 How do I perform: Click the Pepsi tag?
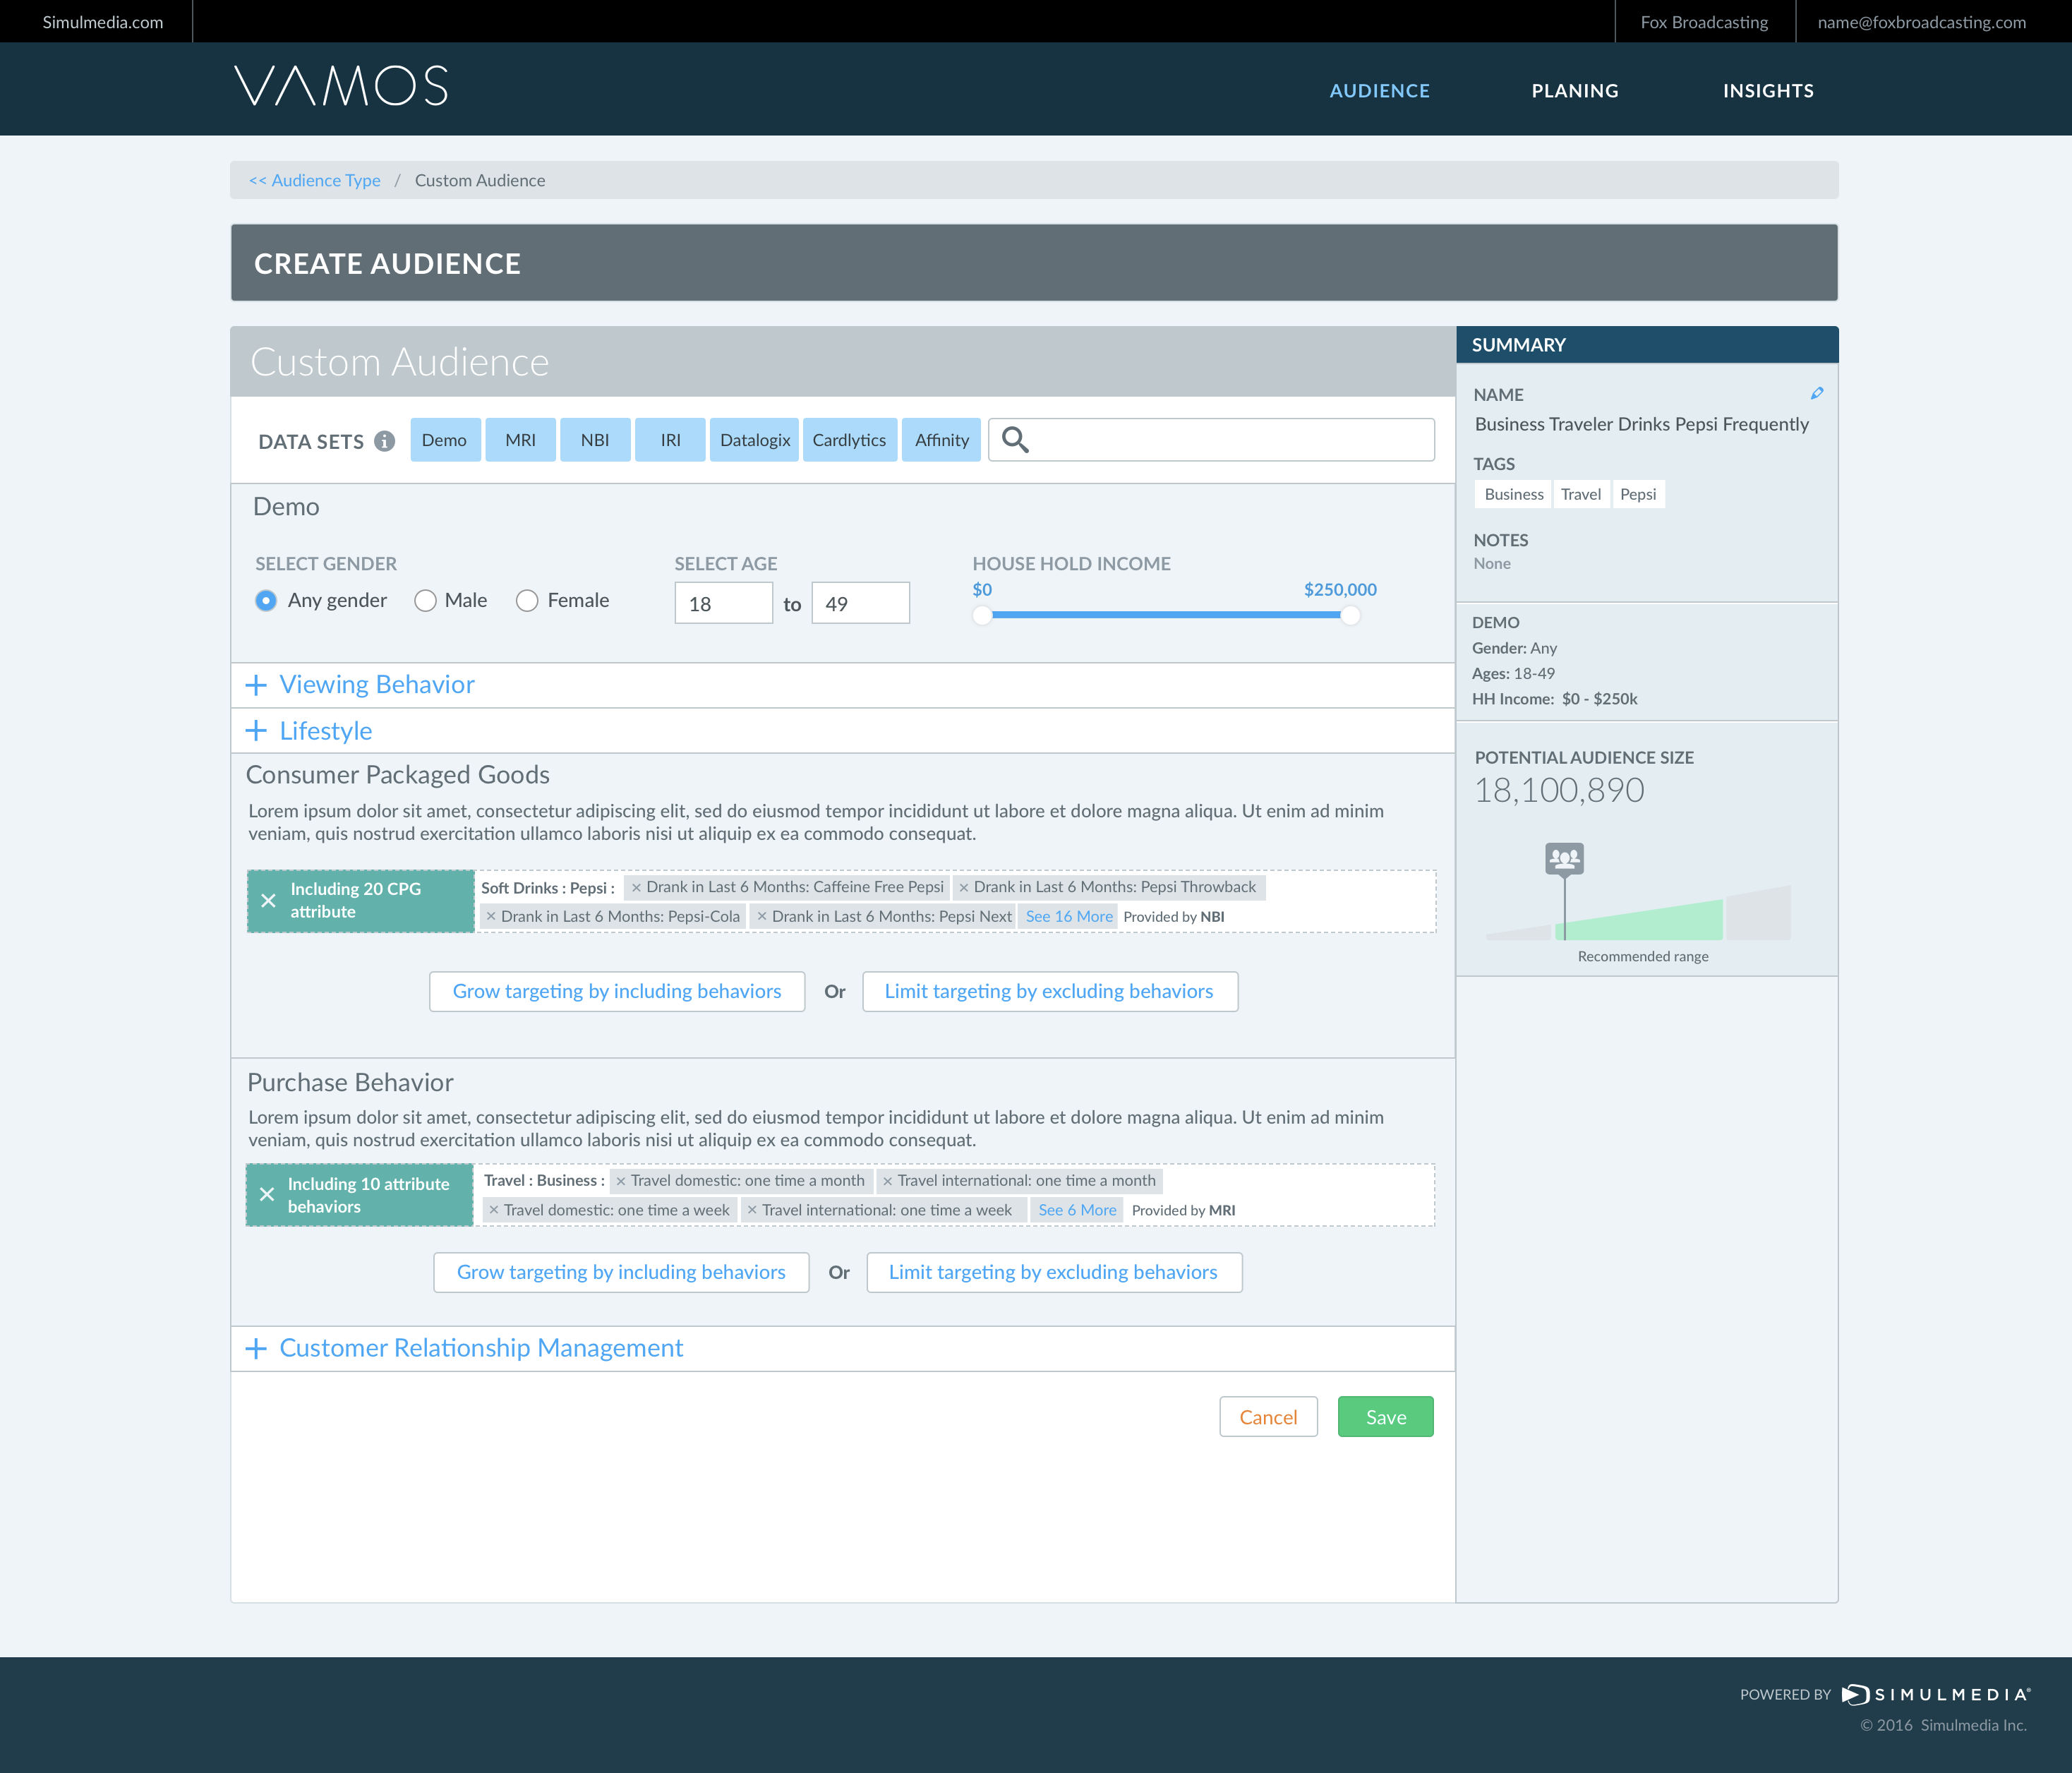click(x=1638, y=494)
